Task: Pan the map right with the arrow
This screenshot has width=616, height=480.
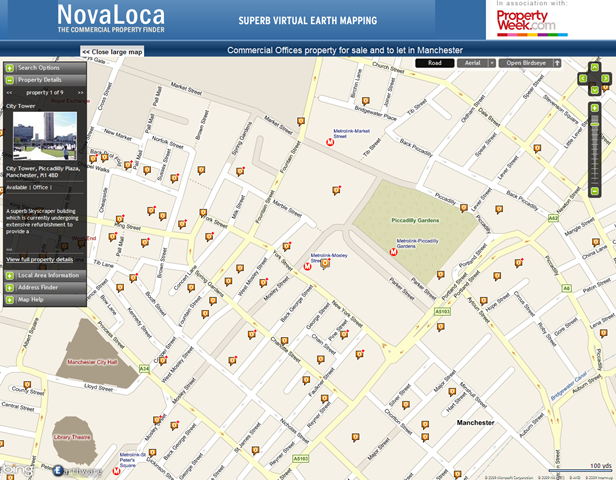Action: tap(605, 79)
